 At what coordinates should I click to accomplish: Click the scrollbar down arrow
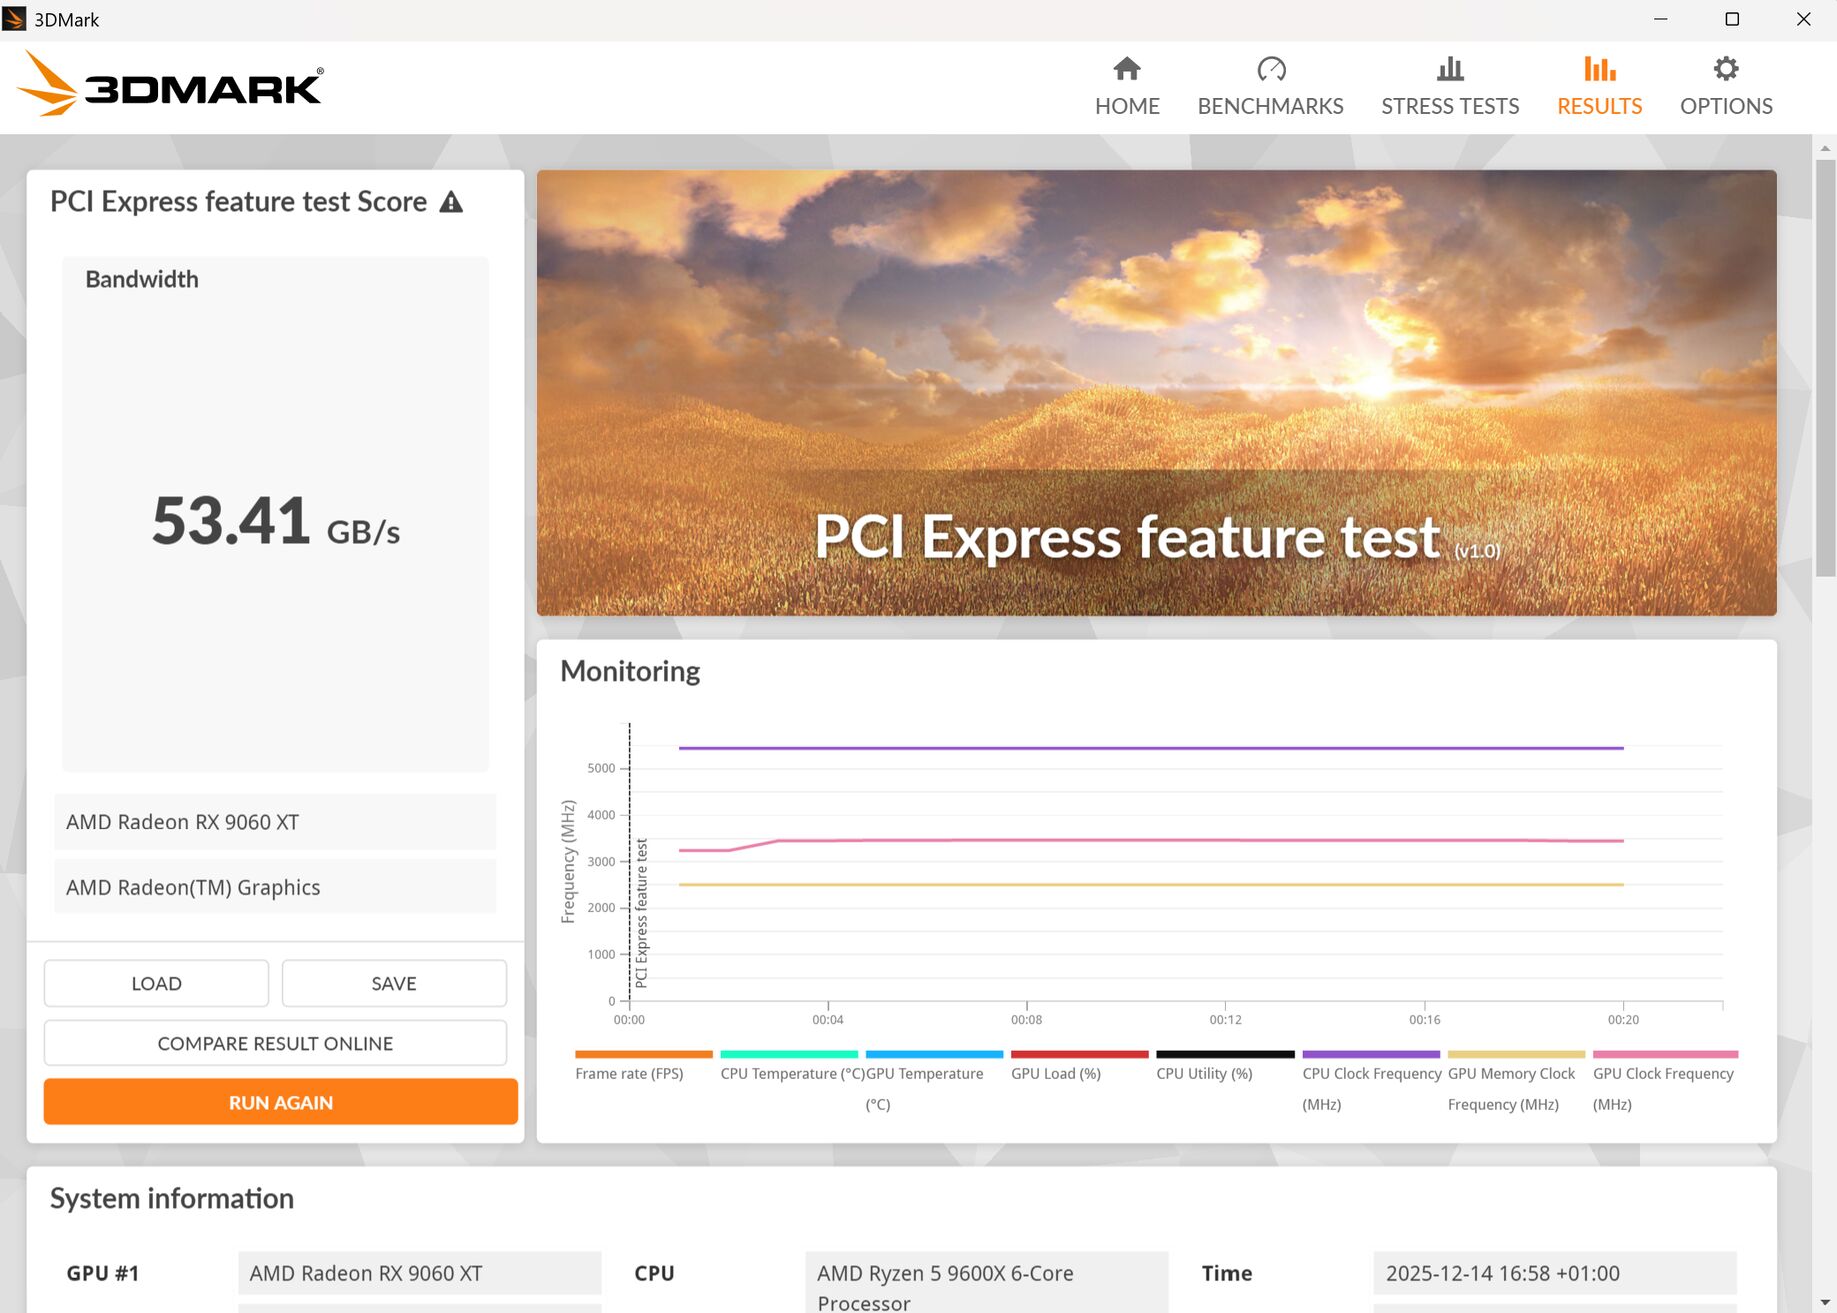[1825, 1301]
